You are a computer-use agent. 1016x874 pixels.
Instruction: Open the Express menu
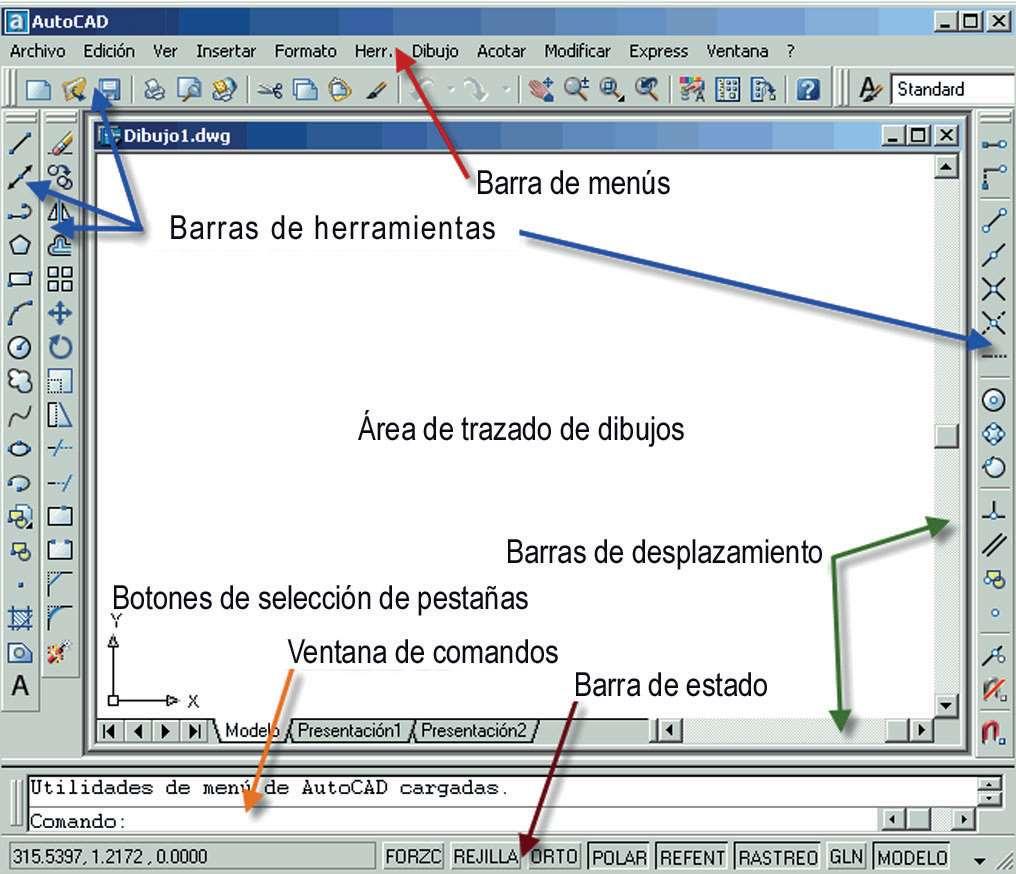(x=658, y=51)
